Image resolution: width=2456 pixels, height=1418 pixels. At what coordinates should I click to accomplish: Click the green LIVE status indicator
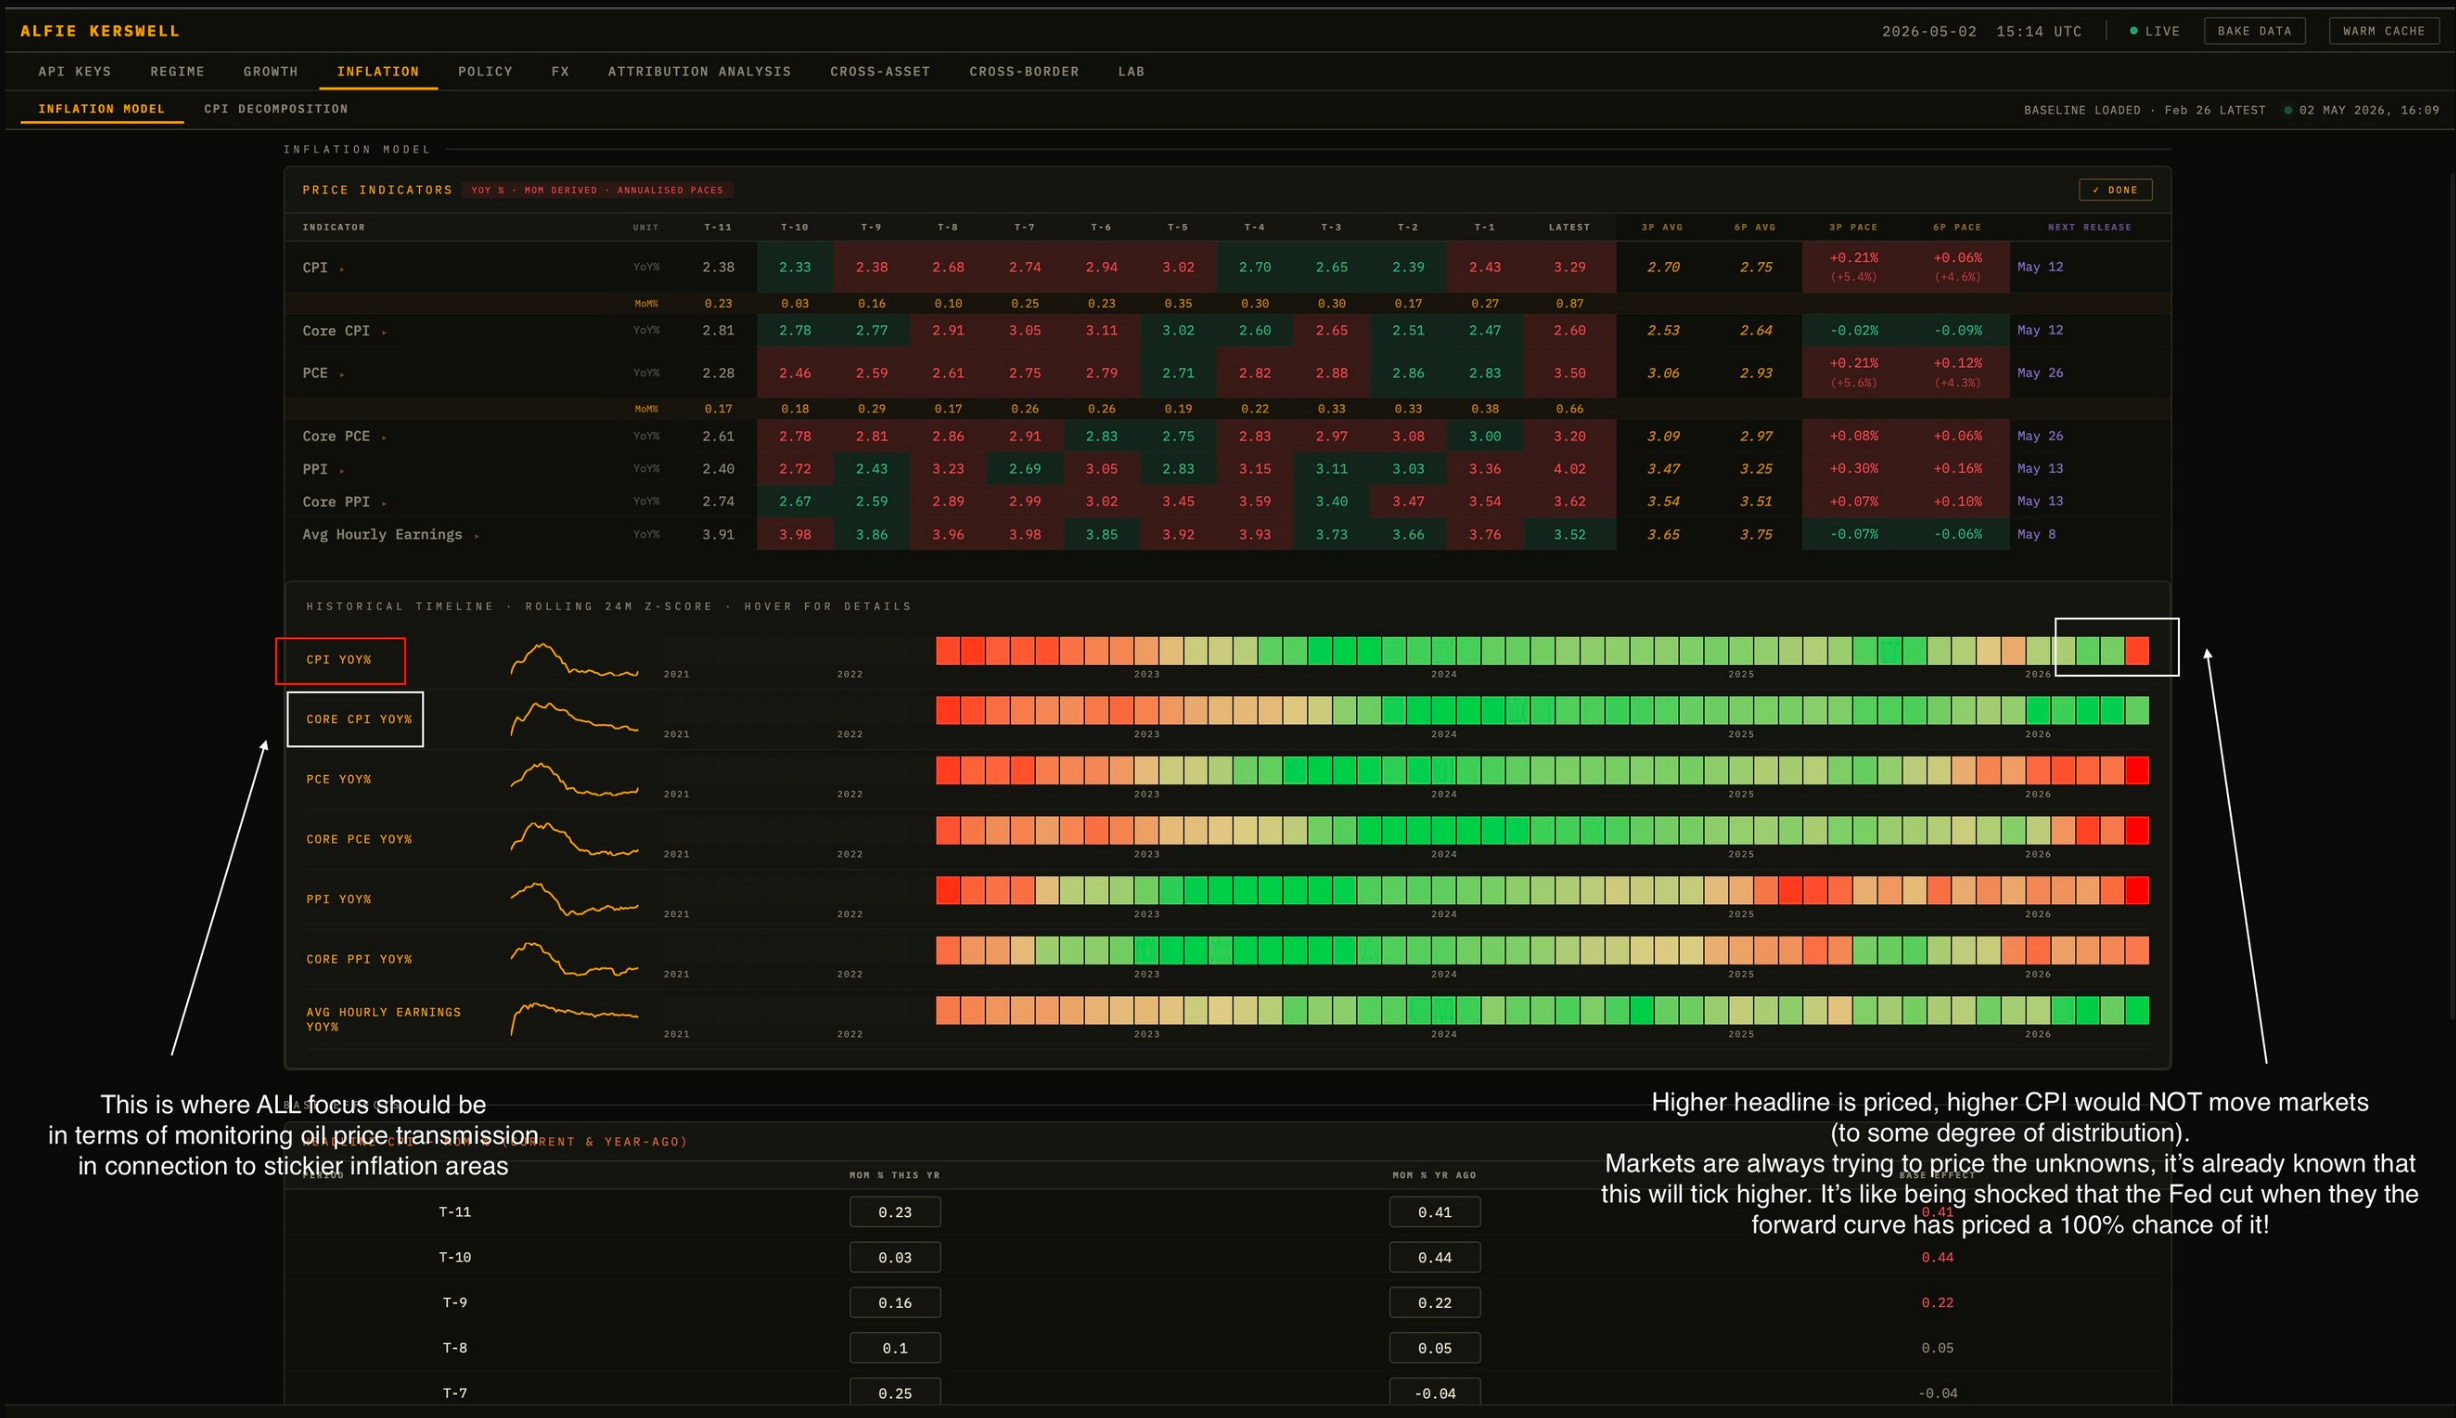click(2154, 31)
